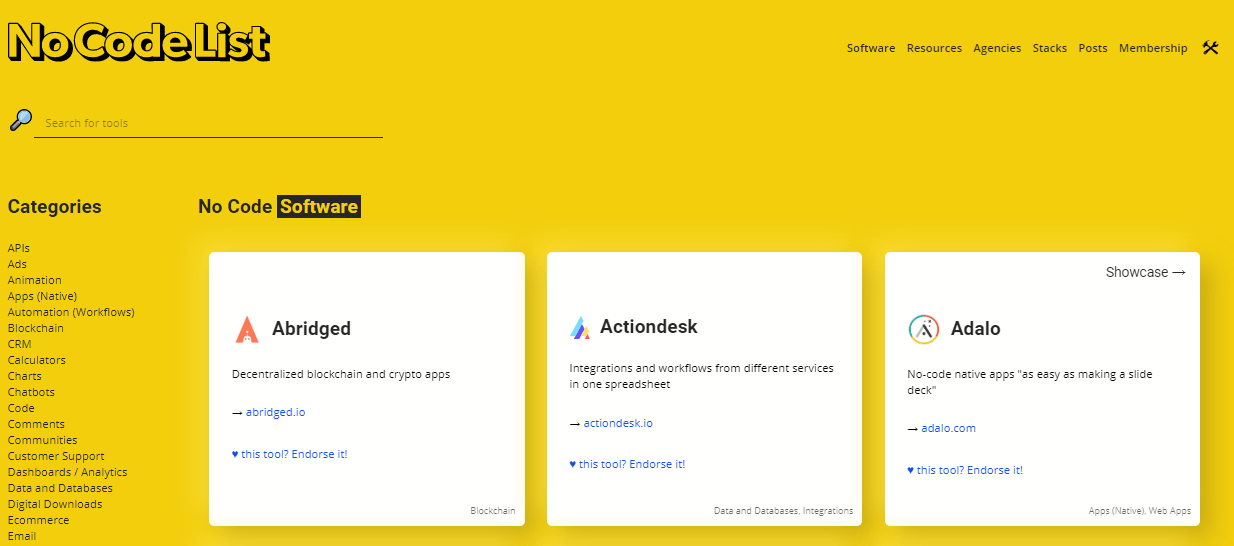Endorse the Actiondesk tool

(628, 464)
